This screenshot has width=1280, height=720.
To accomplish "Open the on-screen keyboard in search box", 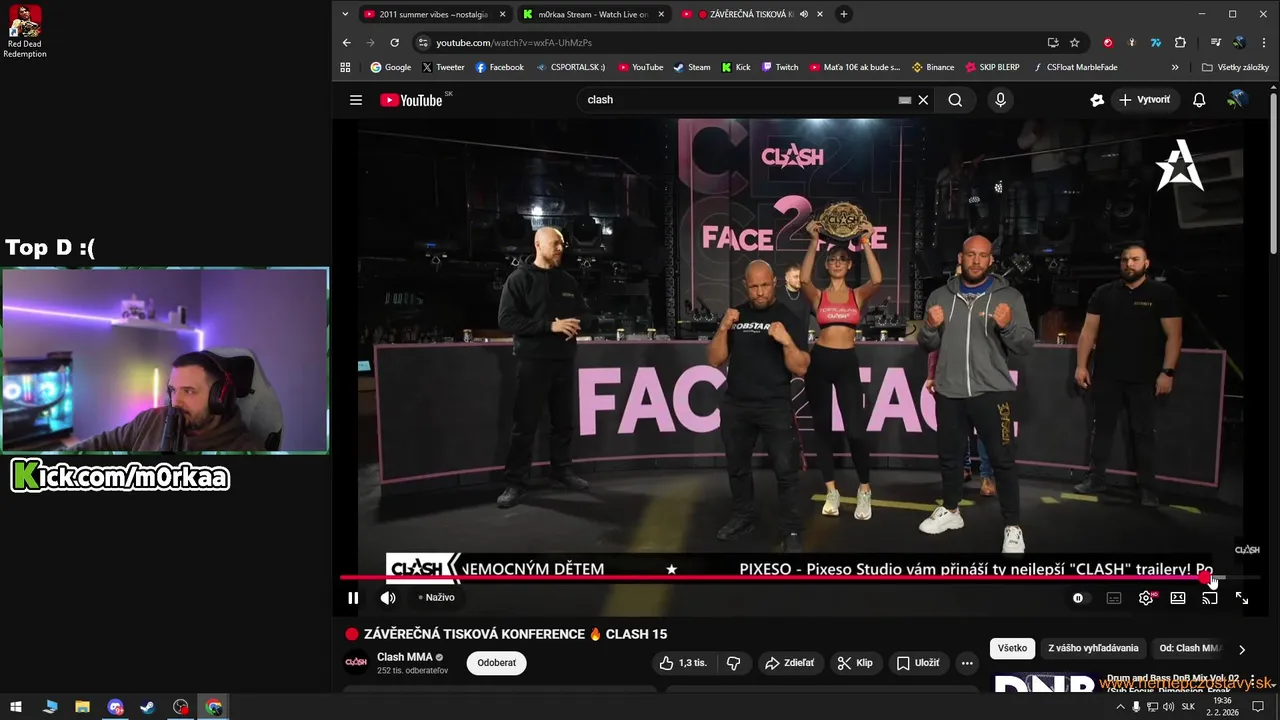I will click(905, 100).
